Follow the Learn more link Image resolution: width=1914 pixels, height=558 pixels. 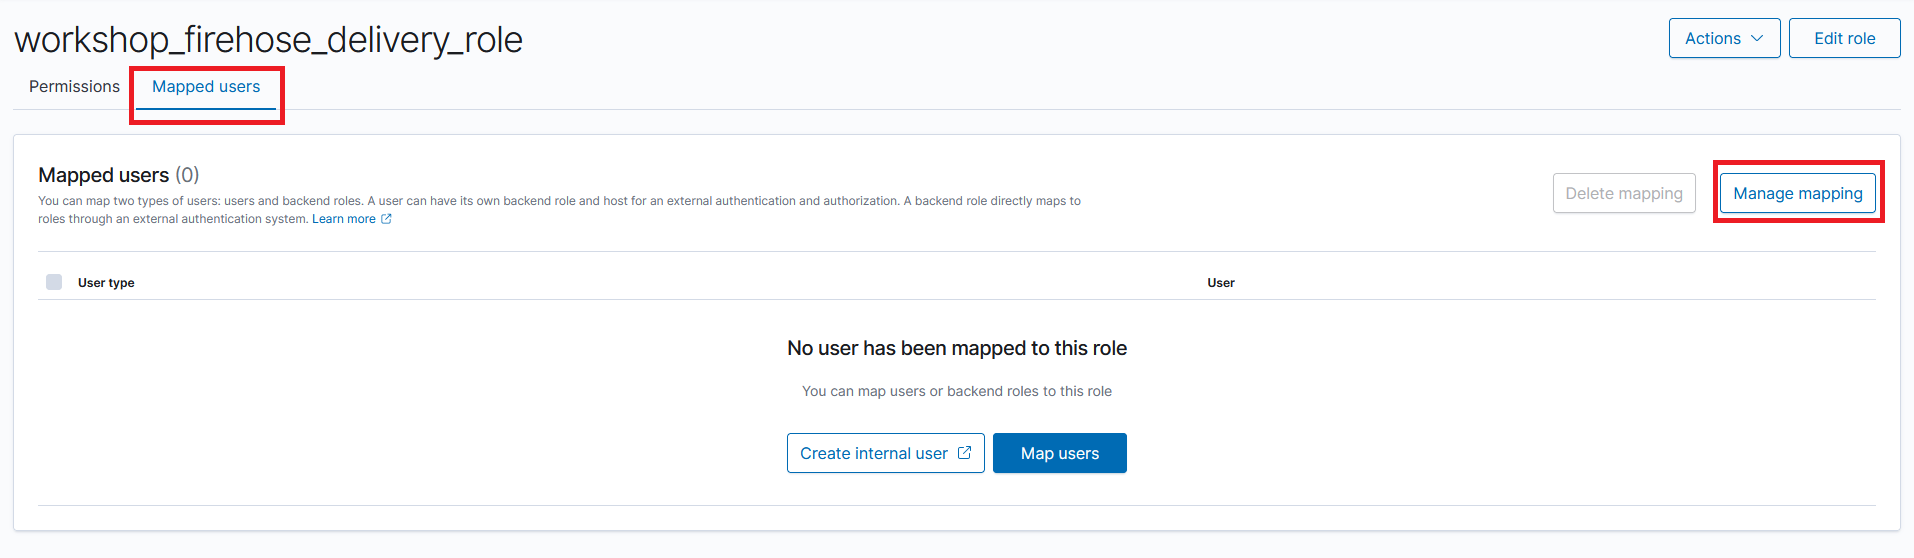click(344, 219)
